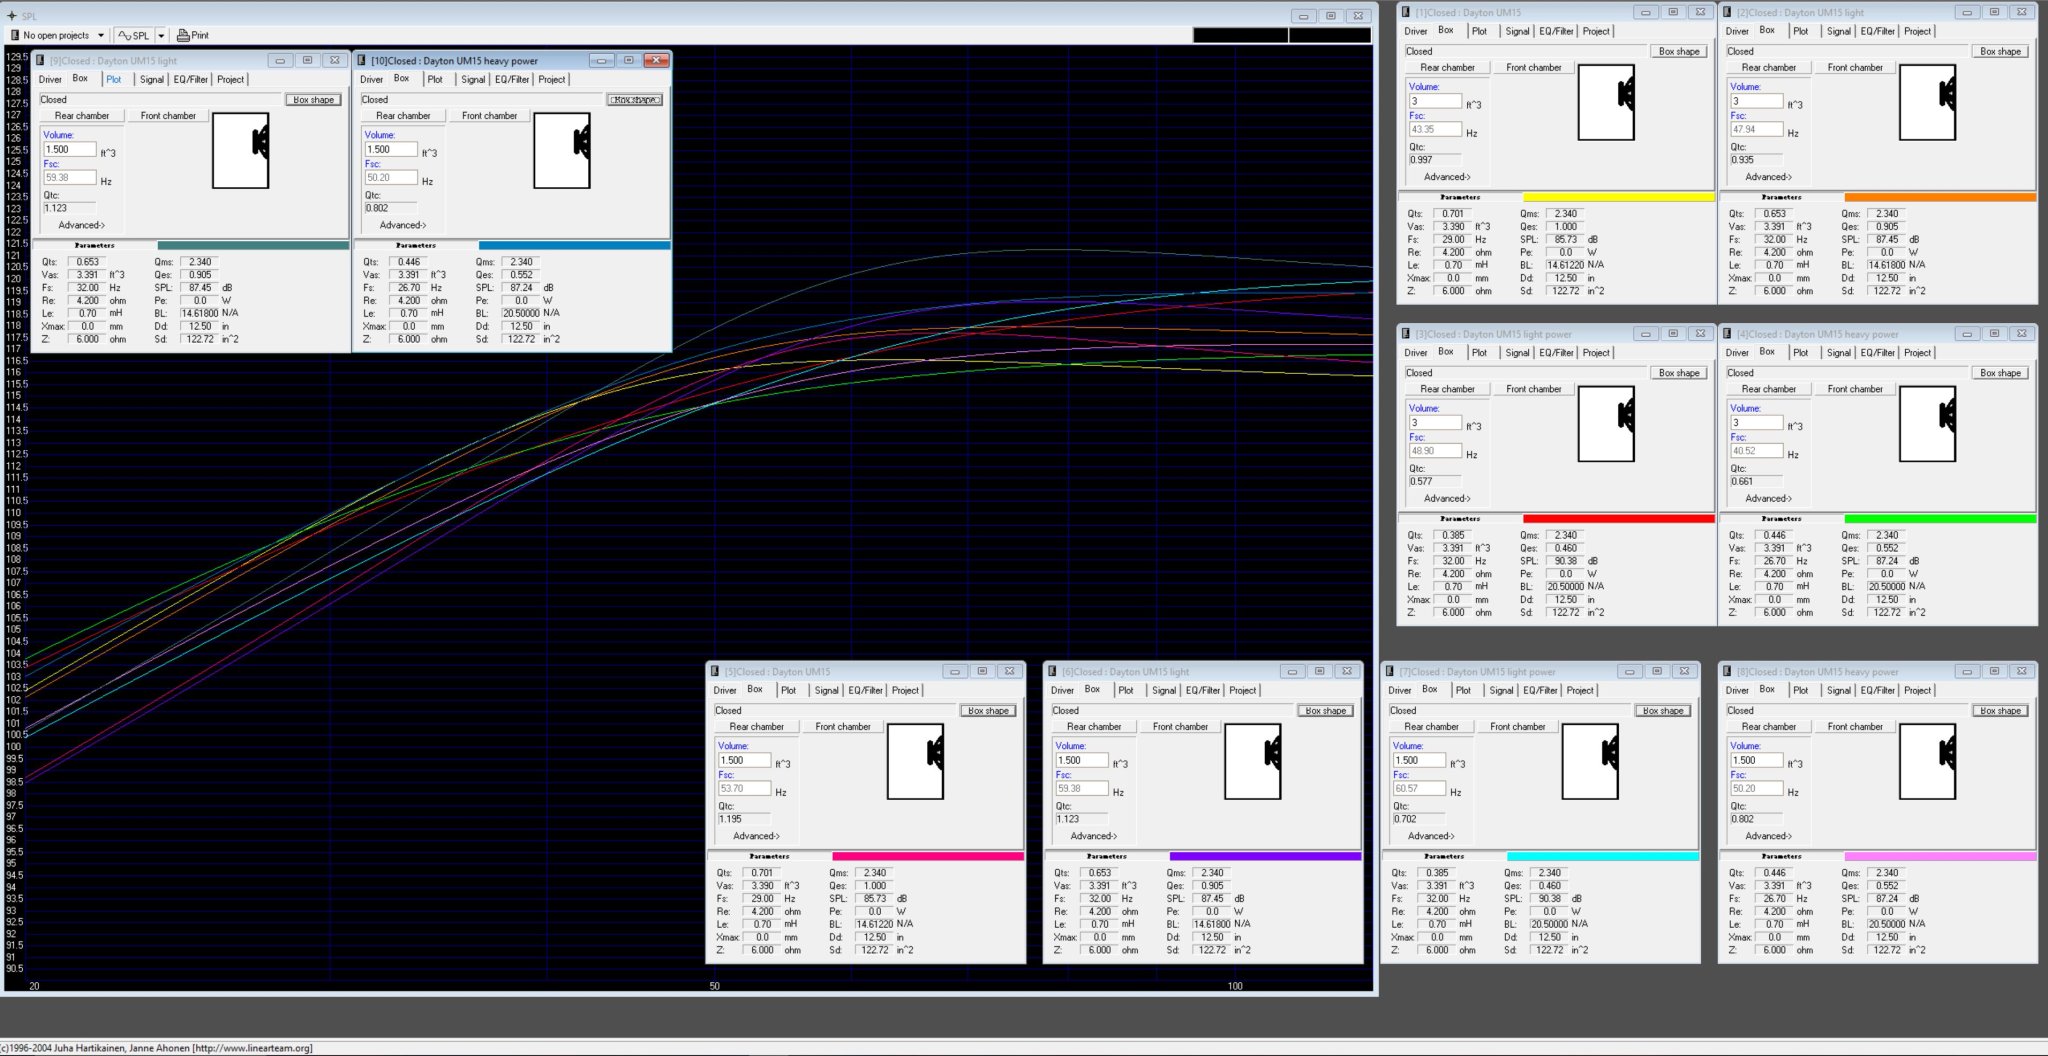
Task: Click the printer icon in SPL toolbar
Action: click(x=183, y=35)
